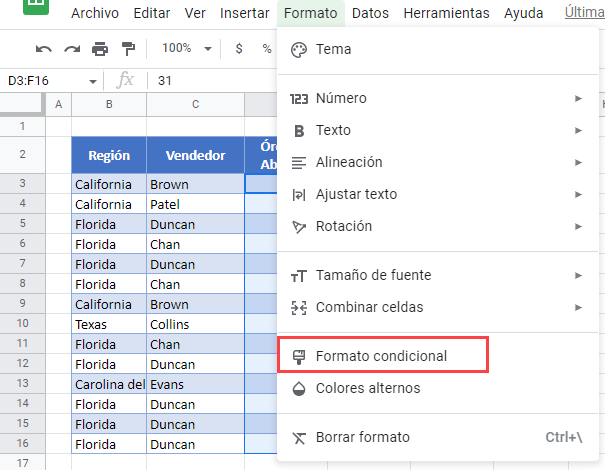The image size is (605, 470).
Task: Click the currency format dollar icon
Action: (239, 48)
